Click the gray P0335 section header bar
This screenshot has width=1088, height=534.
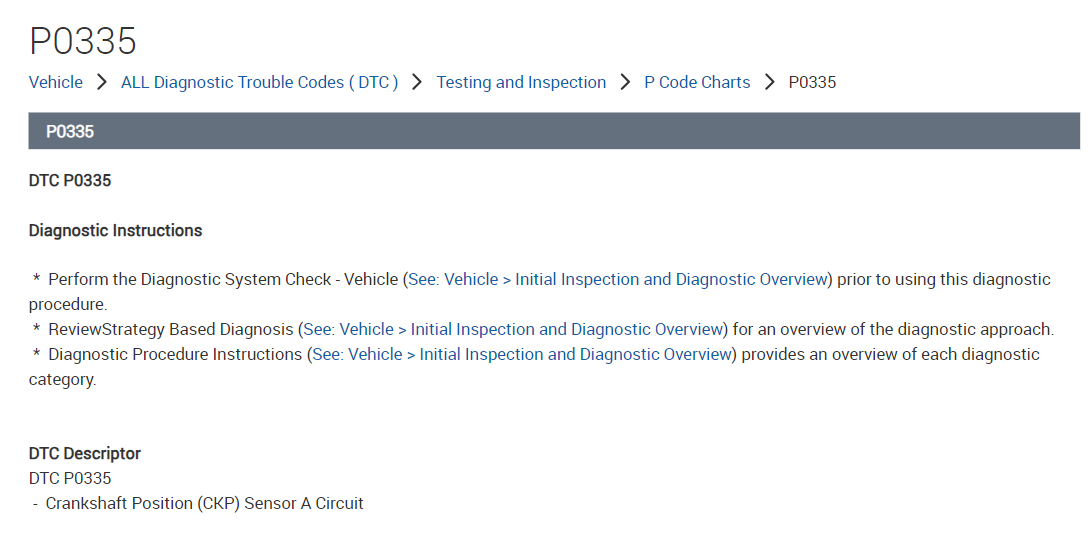554,131
